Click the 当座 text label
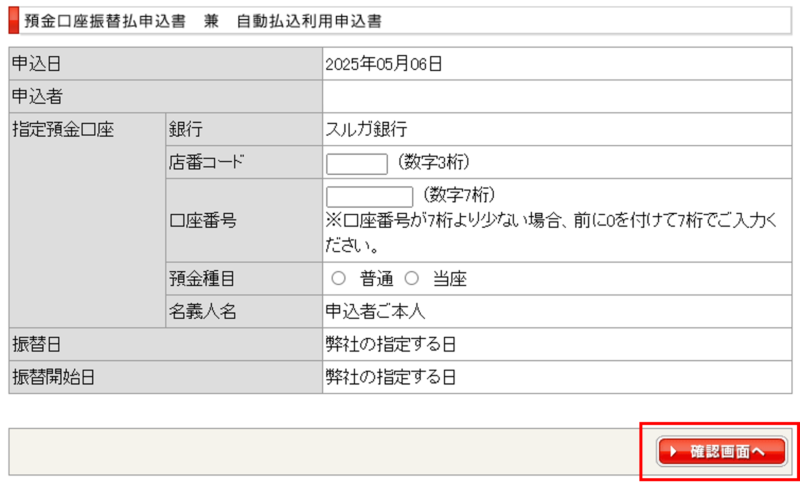The height and width of the screenshot is (483, 800). 449,279
